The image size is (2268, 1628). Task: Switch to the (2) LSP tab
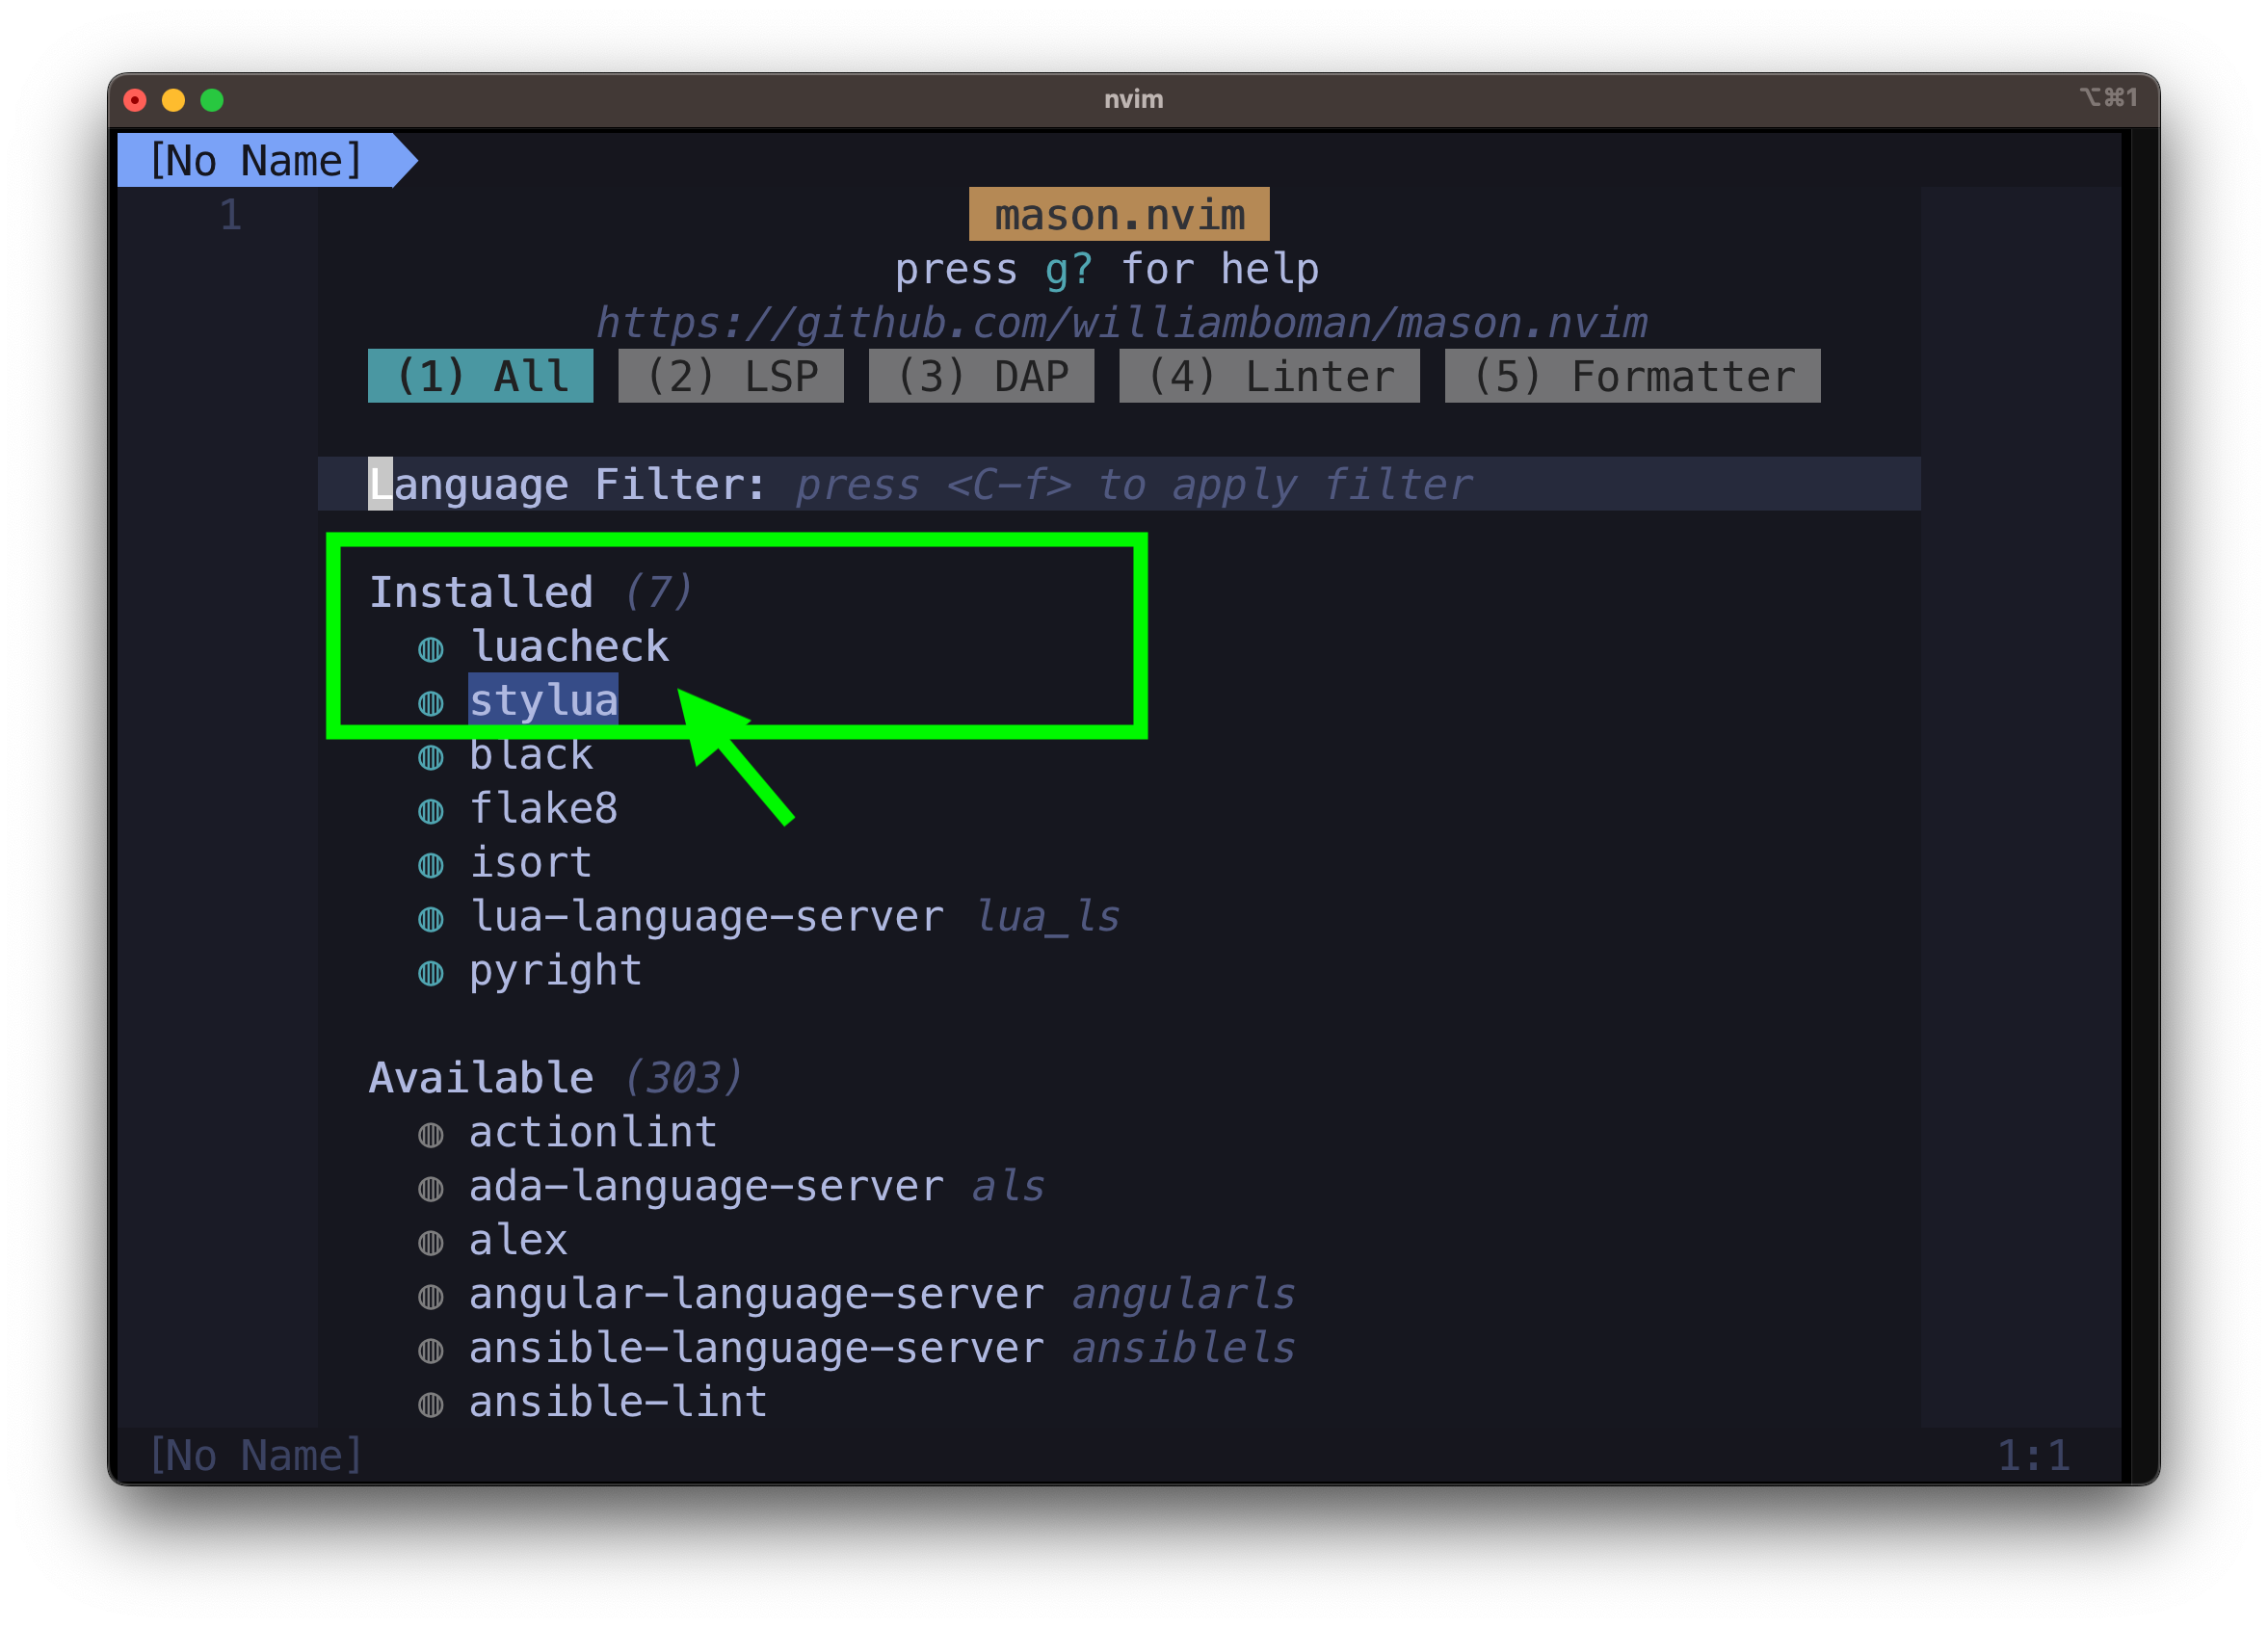click(731, 376)
